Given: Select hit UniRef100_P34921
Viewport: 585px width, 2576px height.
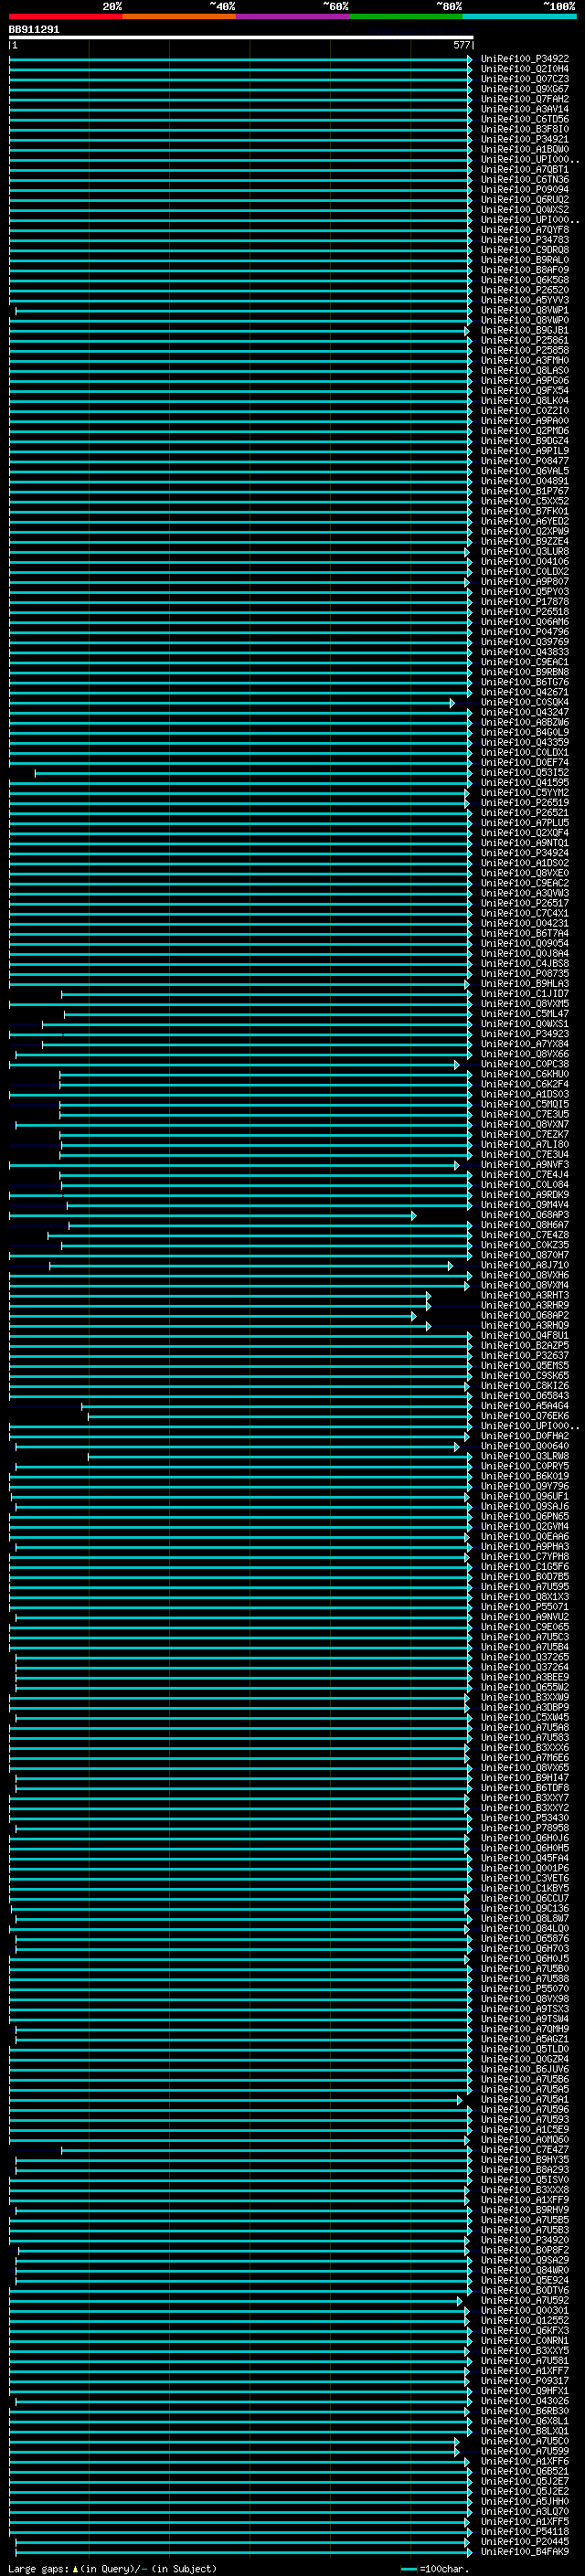Looking at the screenshot, I should [x=524, y=139].
